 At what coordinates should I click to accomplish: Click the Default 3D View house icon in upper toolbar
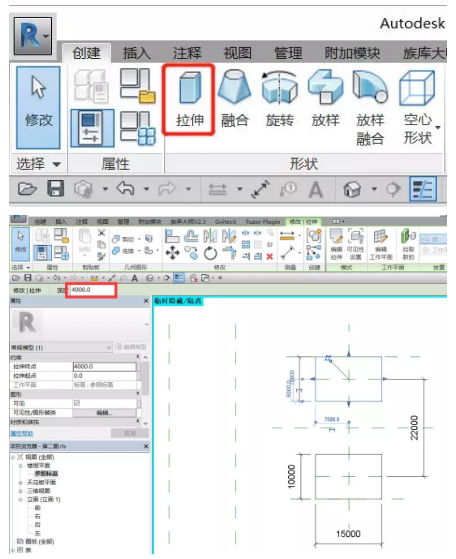click(x=352, y=189)
